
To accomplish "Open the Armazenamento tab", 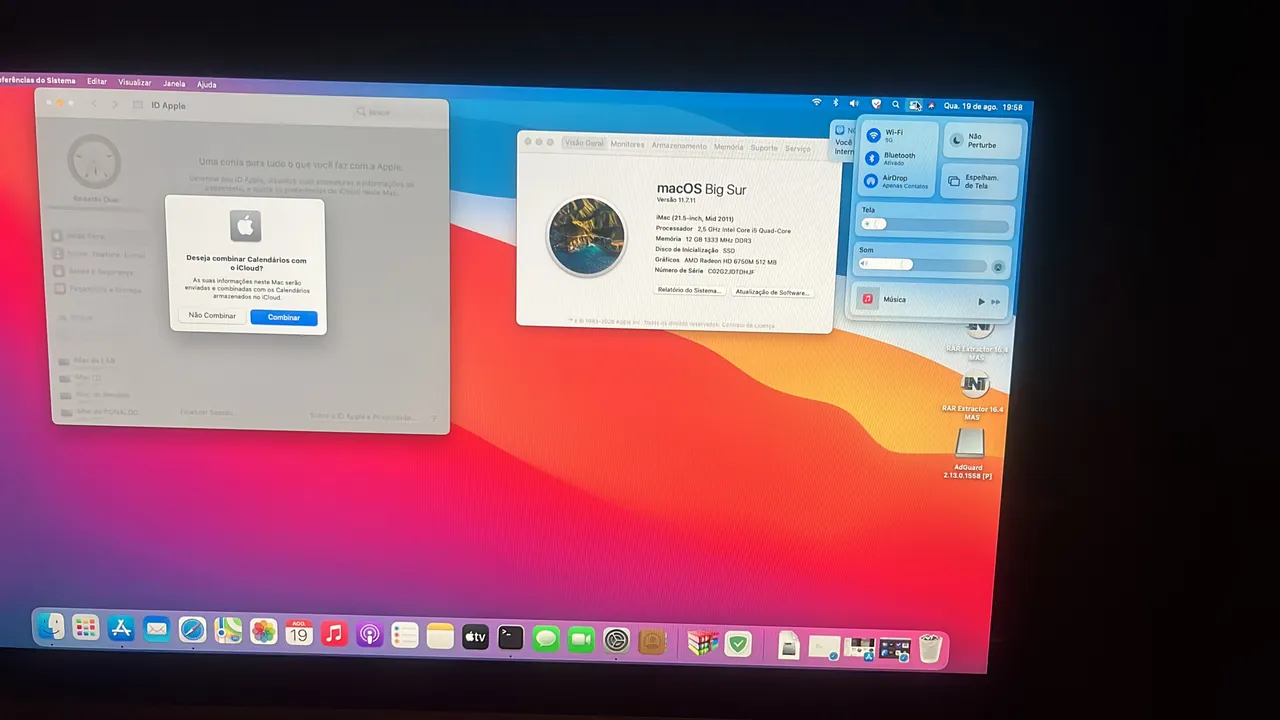I will (x=679, y=146).
